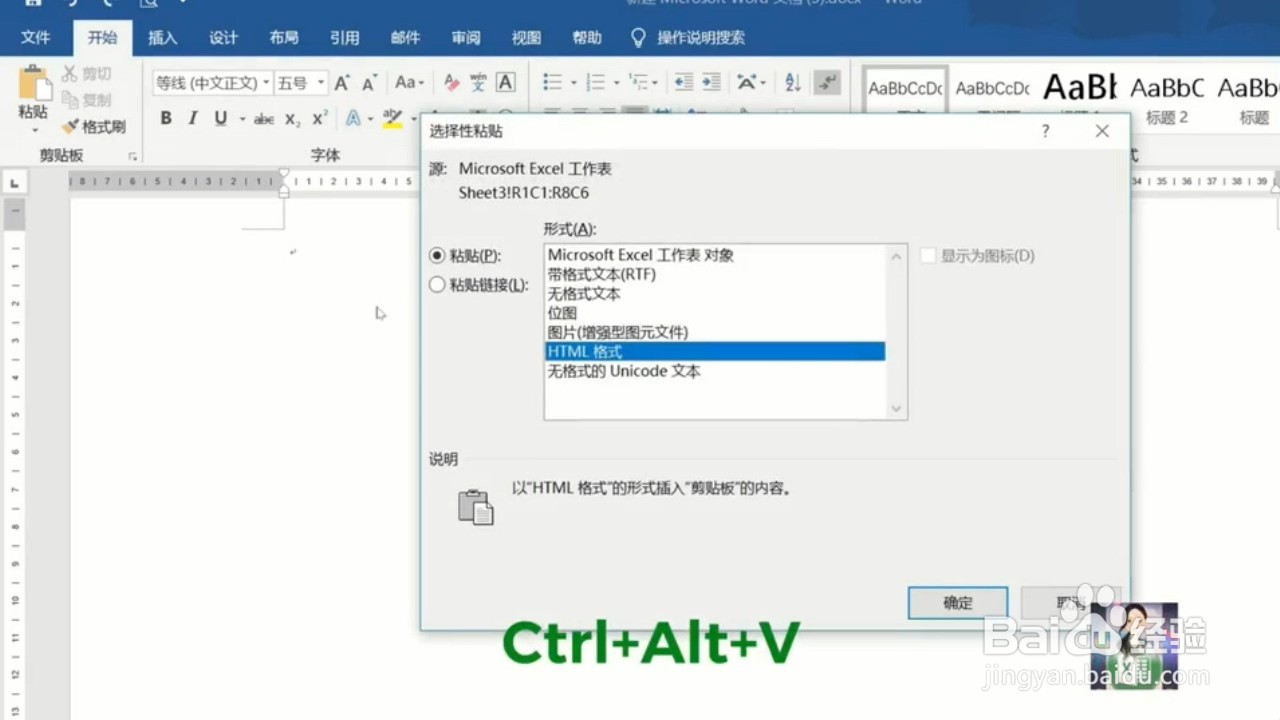Click the format list scrollbar down arrow

896,408
